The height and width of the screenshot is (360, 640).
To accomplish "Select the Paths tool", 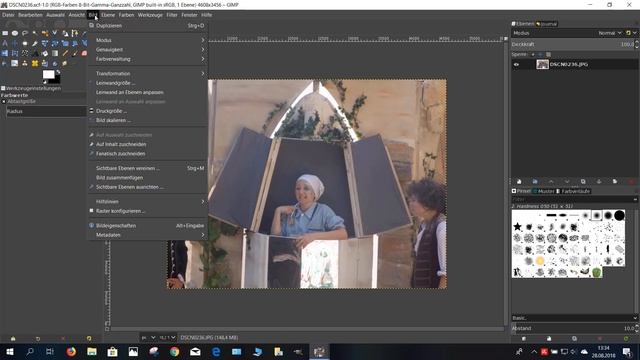I will click(75, 33).
